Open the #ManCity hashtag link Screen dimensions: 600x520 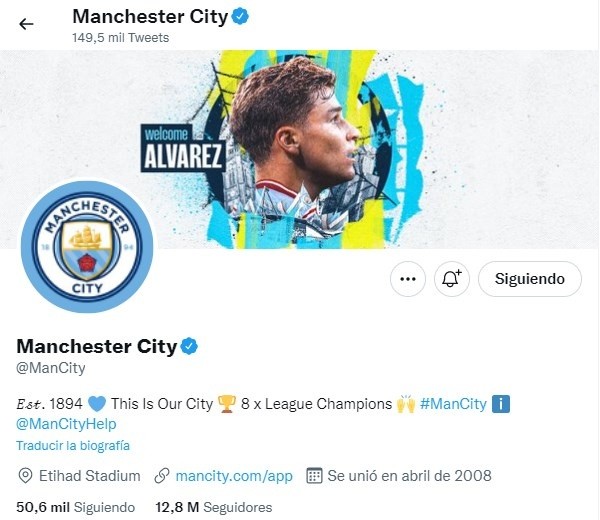[453, 404]
